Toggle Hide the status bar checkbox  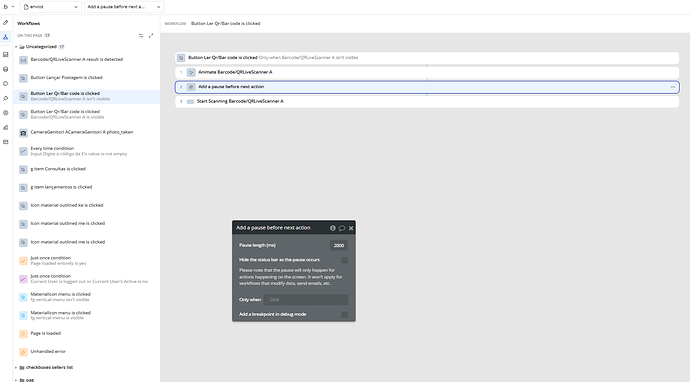[345, 260]
